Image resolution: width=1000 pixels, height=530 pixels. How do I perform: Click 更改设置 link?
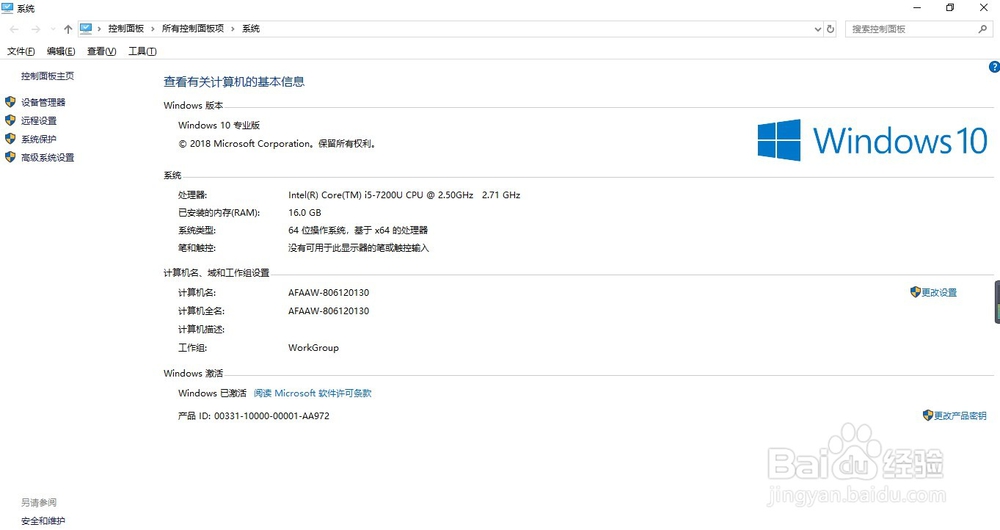[x=939, y=292]
